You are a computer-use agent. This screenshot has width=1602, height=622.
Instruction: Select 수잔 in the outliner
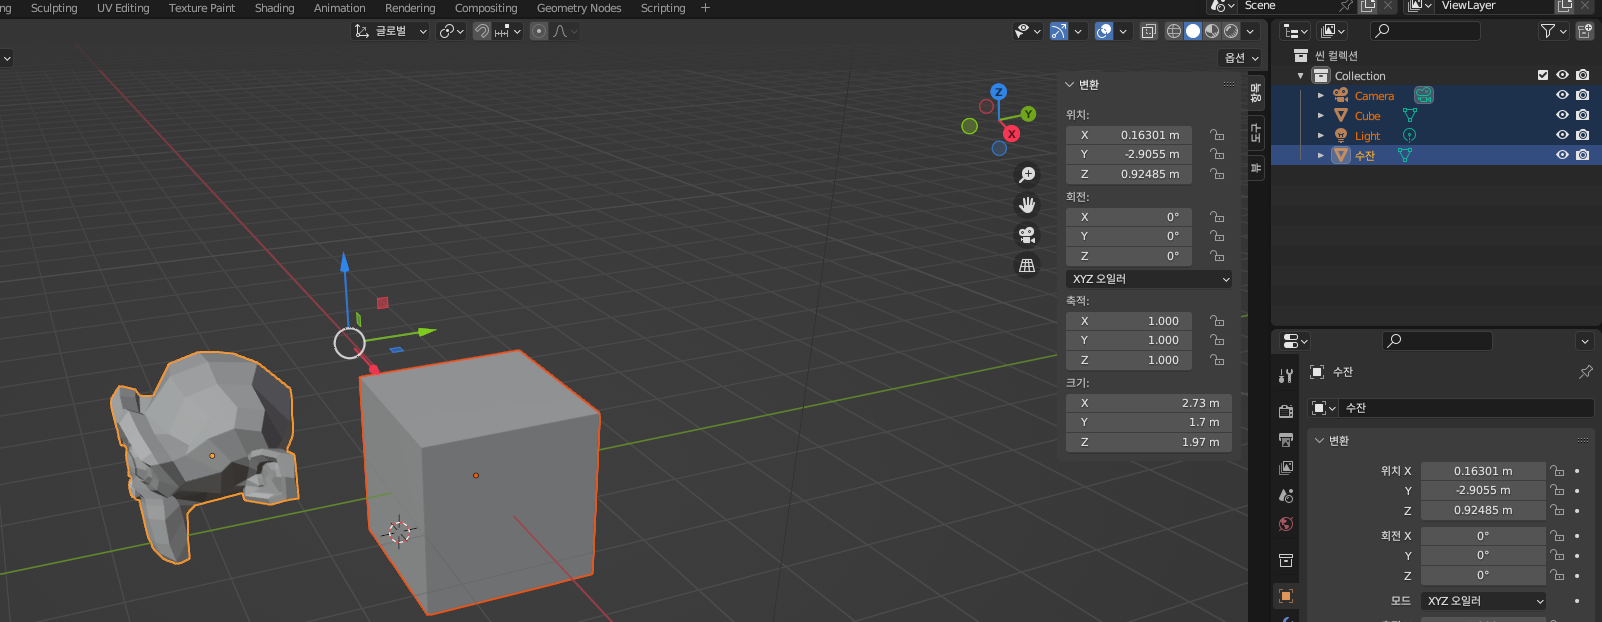(1365, 156)
